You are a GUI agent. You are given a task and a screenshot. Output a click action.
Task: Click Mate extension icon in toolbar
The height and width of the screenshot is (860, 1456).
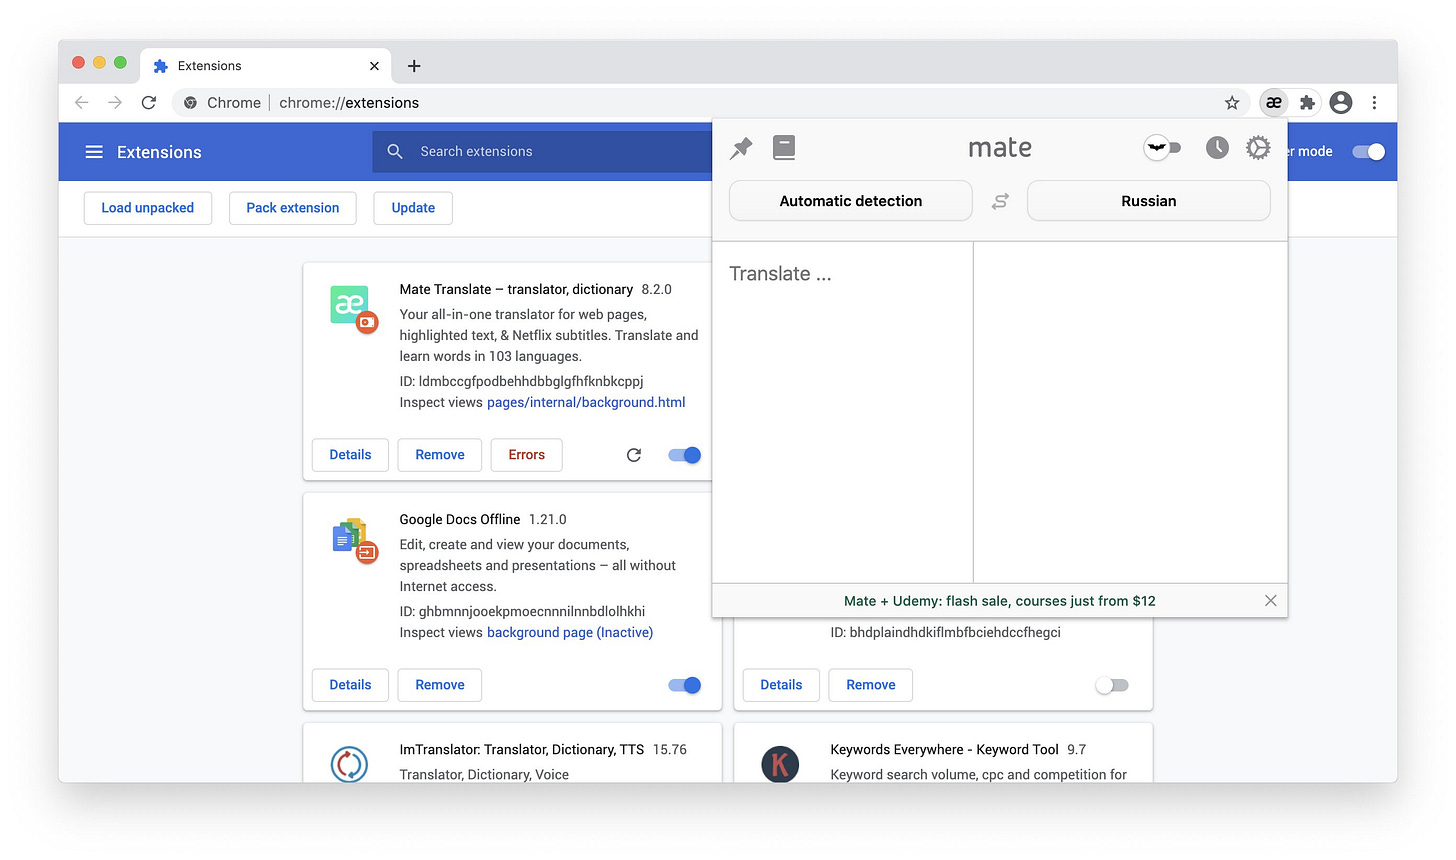click(1274, 102)
